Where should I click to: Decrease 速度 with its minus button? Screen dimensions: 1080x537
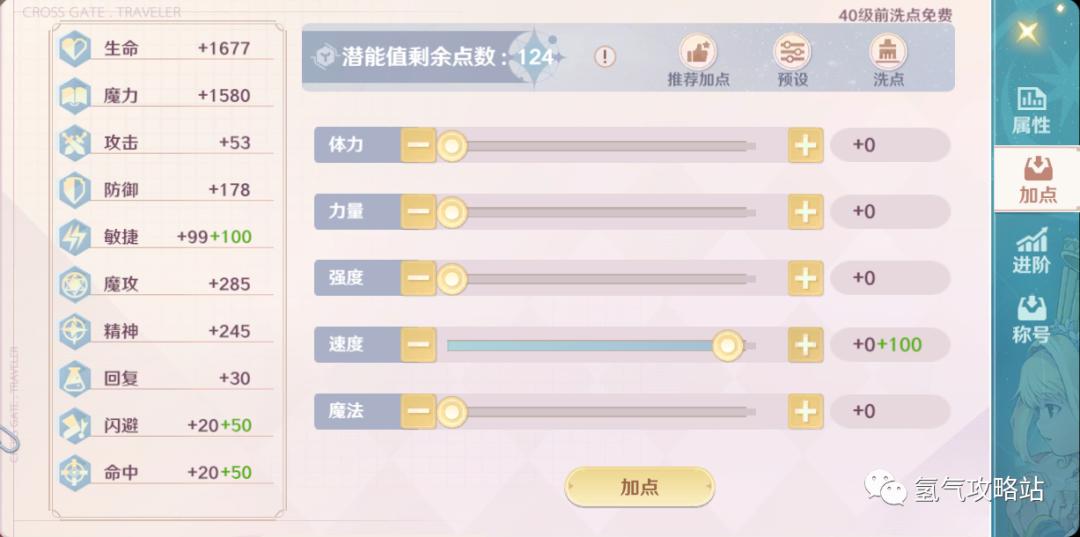tap(418, 345)
